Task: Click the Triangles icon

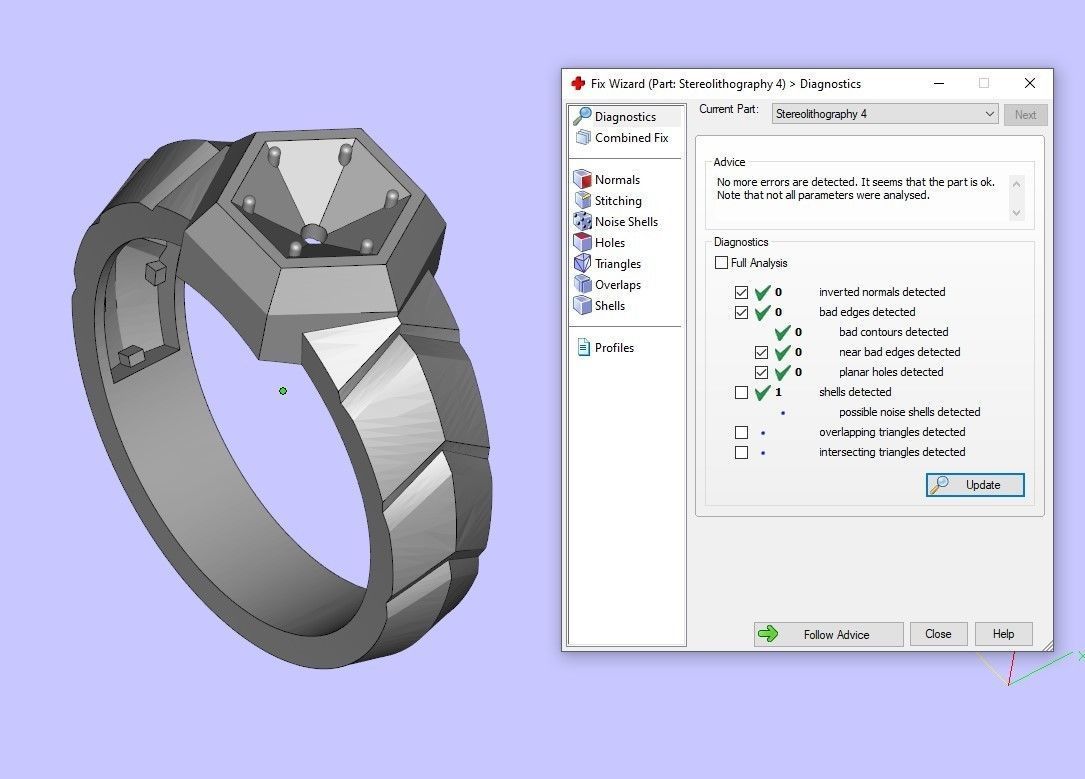Action: click(583, 264)
